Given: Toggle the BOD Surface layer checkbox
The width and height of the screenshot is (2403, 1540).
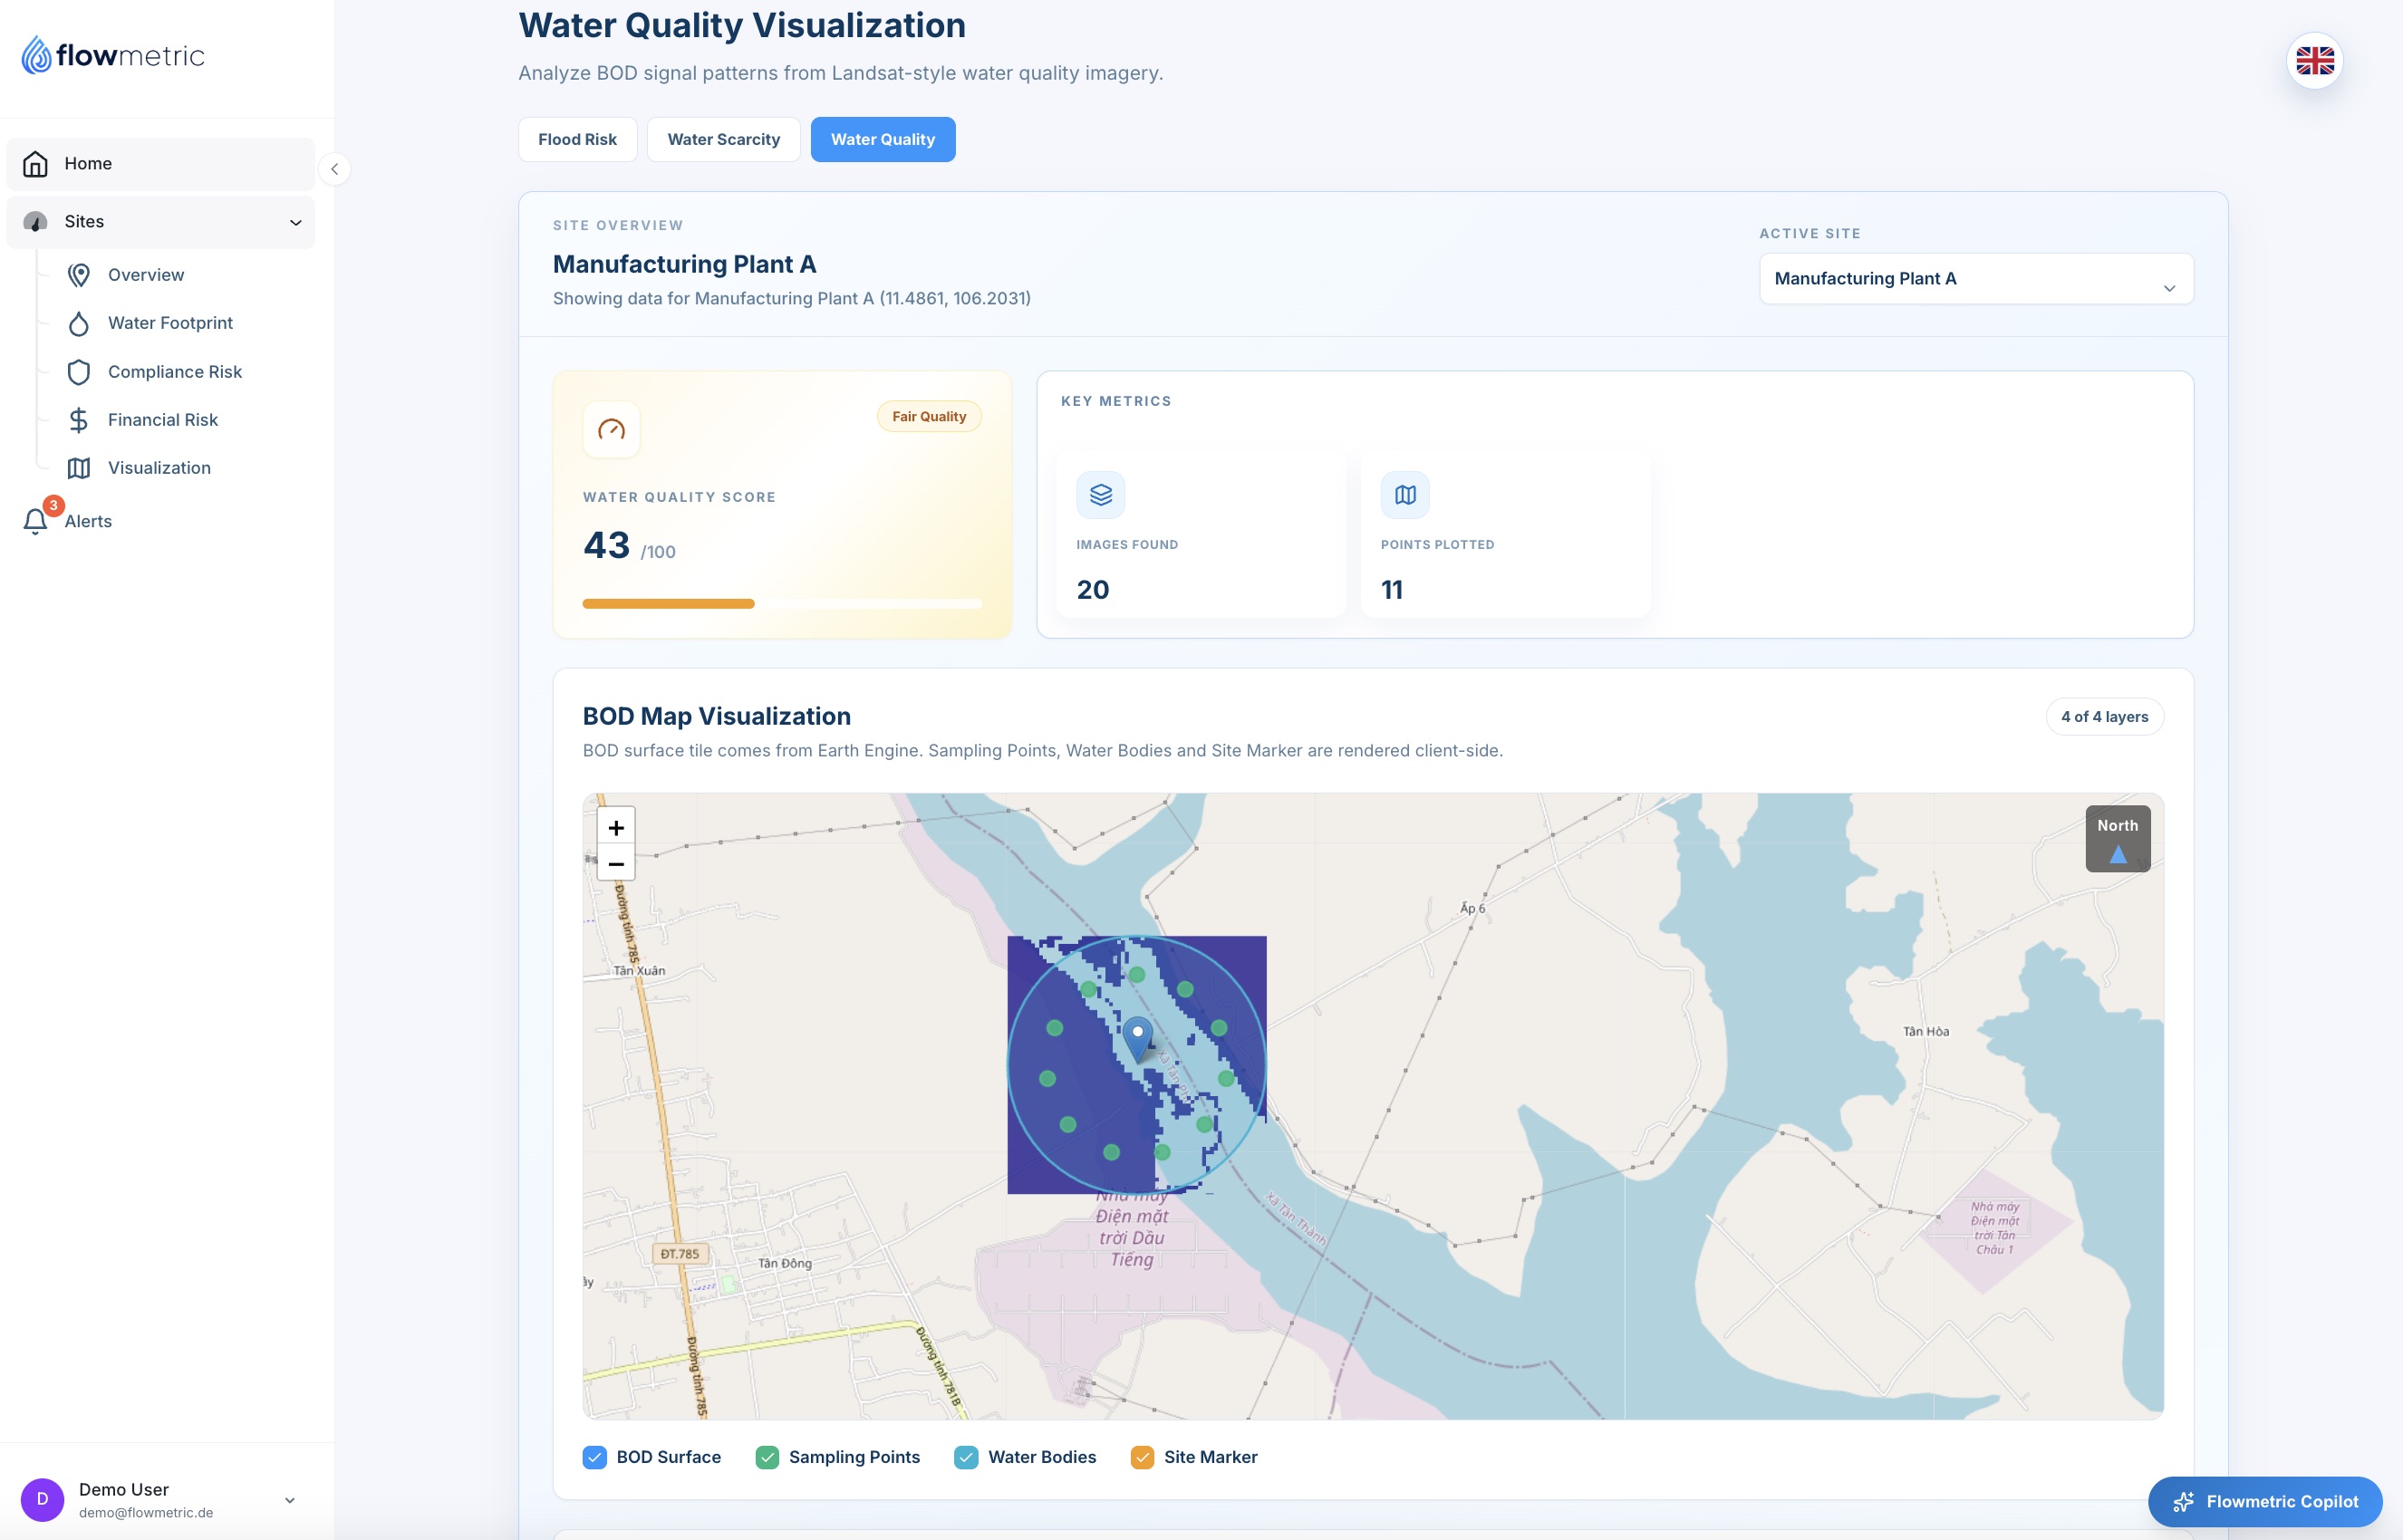Looking at the screenshot, I should click(x=595, y=1457).
